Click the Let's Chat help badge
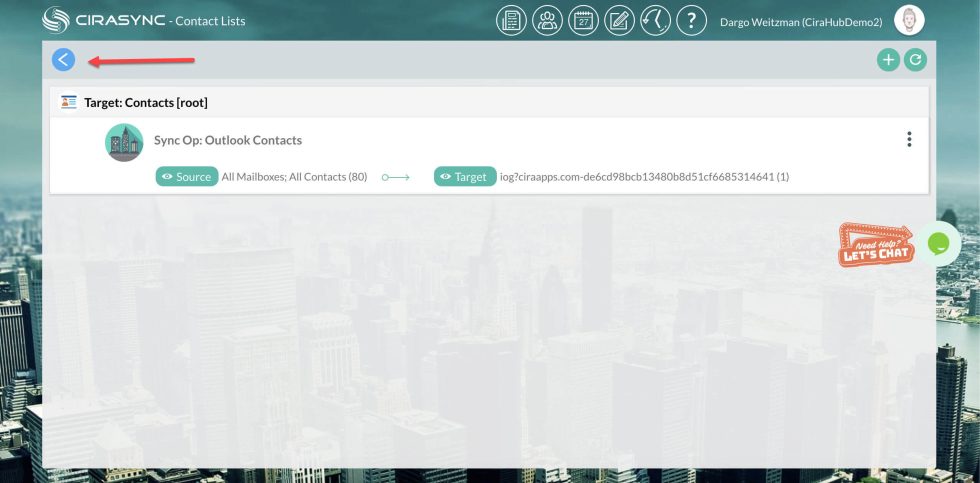This screenshot has width=980, height=483. (x=875, y=245)
